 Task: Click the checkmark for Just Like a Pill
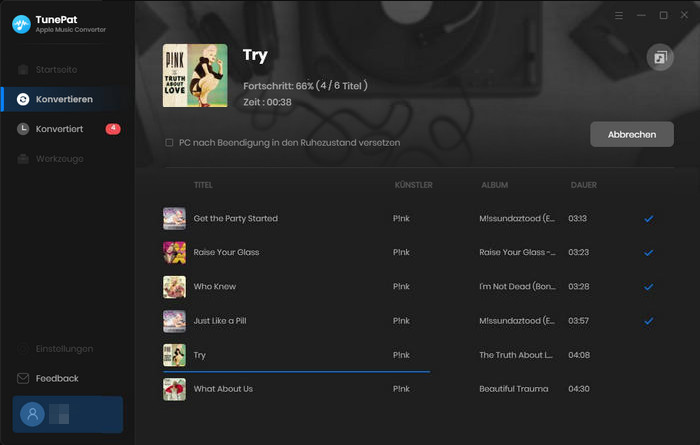pos(649,321)
